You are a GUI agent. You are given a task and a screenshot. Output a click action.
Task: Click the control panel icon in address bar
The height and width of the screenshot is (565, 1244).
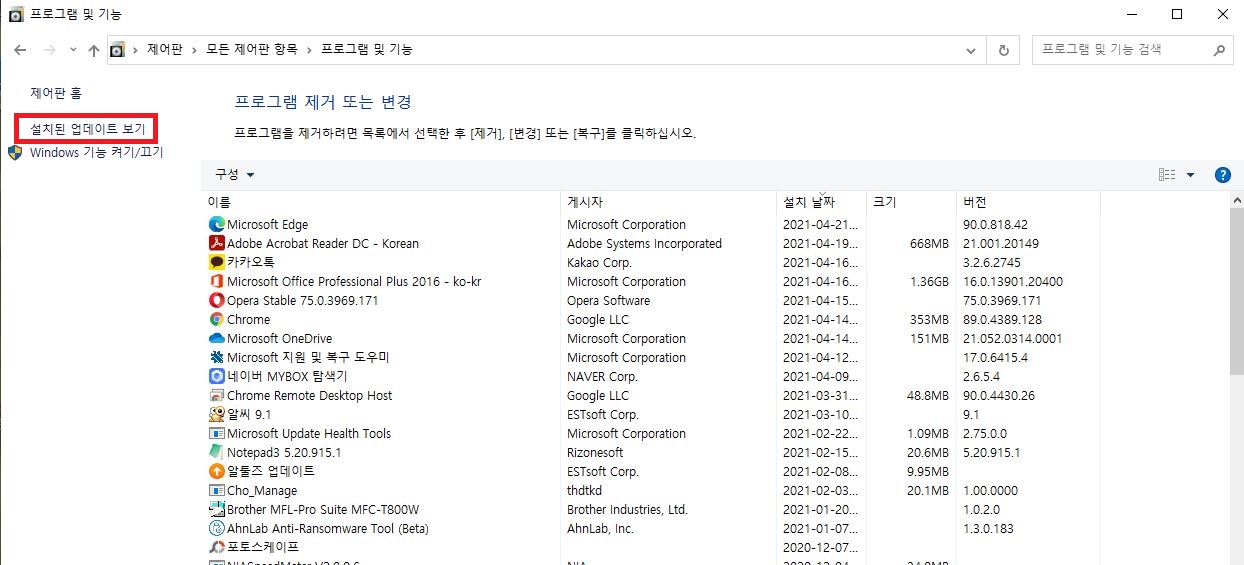click(x=117, y=49)
